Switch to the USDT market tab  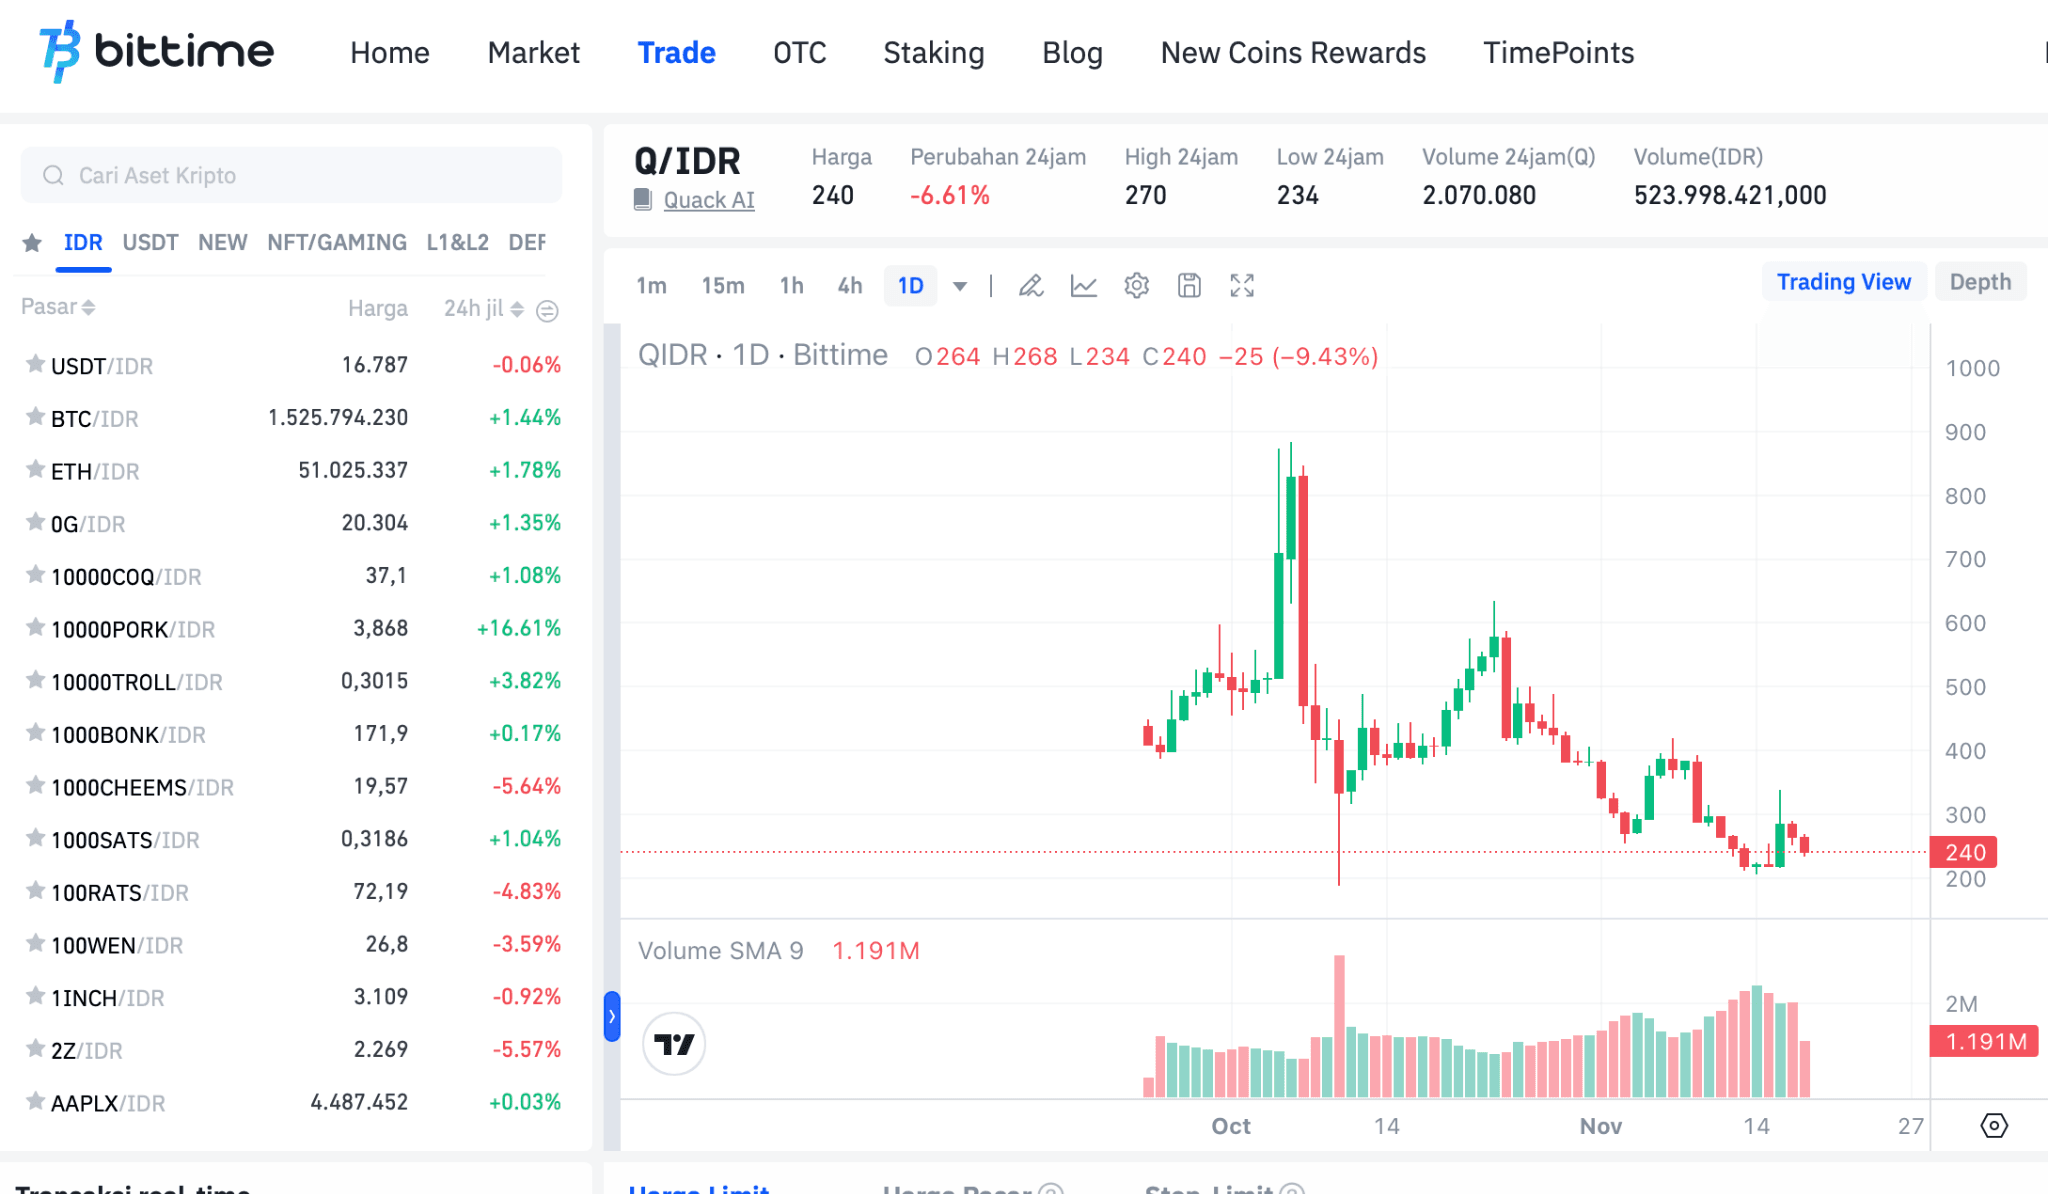150,242
